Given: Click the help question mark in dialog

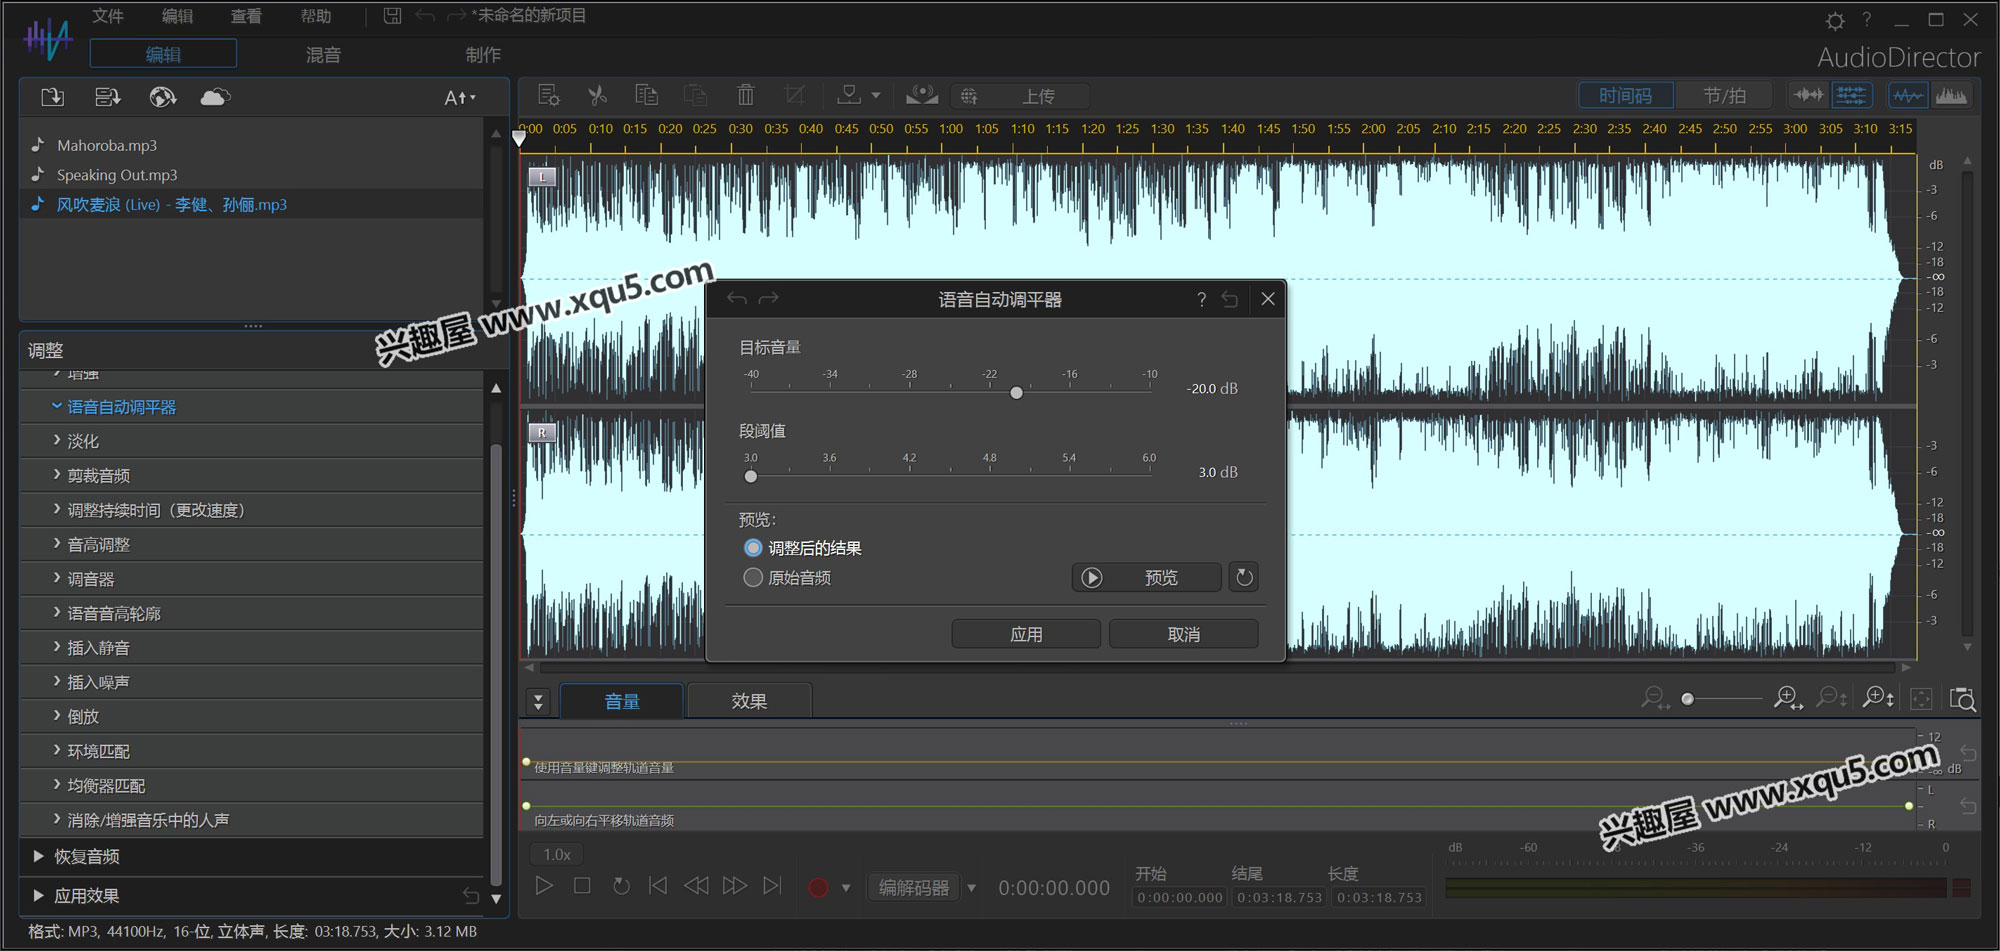Looking at the screenshot, I should pyautogui.click(x=1201, y=299).
